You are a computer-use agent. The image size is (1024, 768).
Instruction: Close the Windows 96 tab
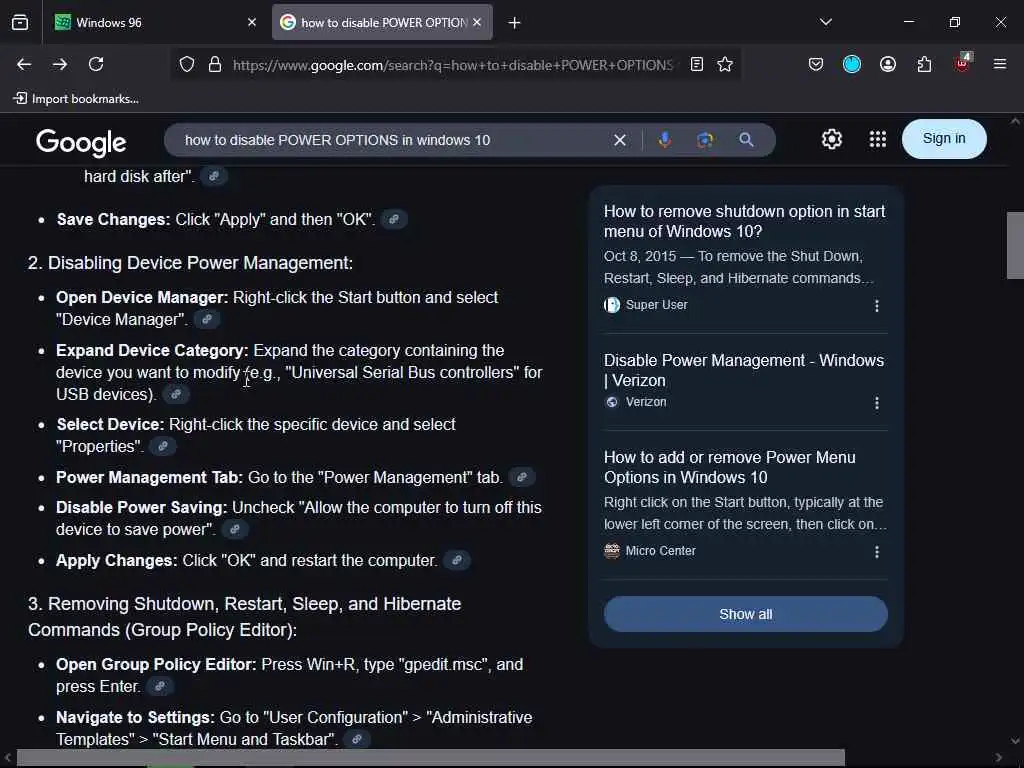[x=252, y=22]
